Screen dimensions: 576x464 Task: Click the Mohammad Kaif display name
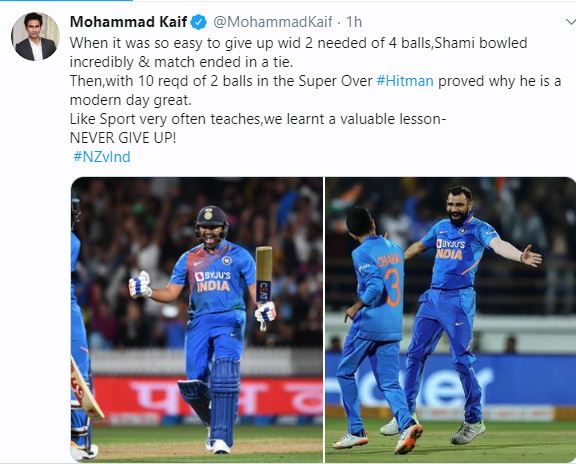[x=129, y=22]
